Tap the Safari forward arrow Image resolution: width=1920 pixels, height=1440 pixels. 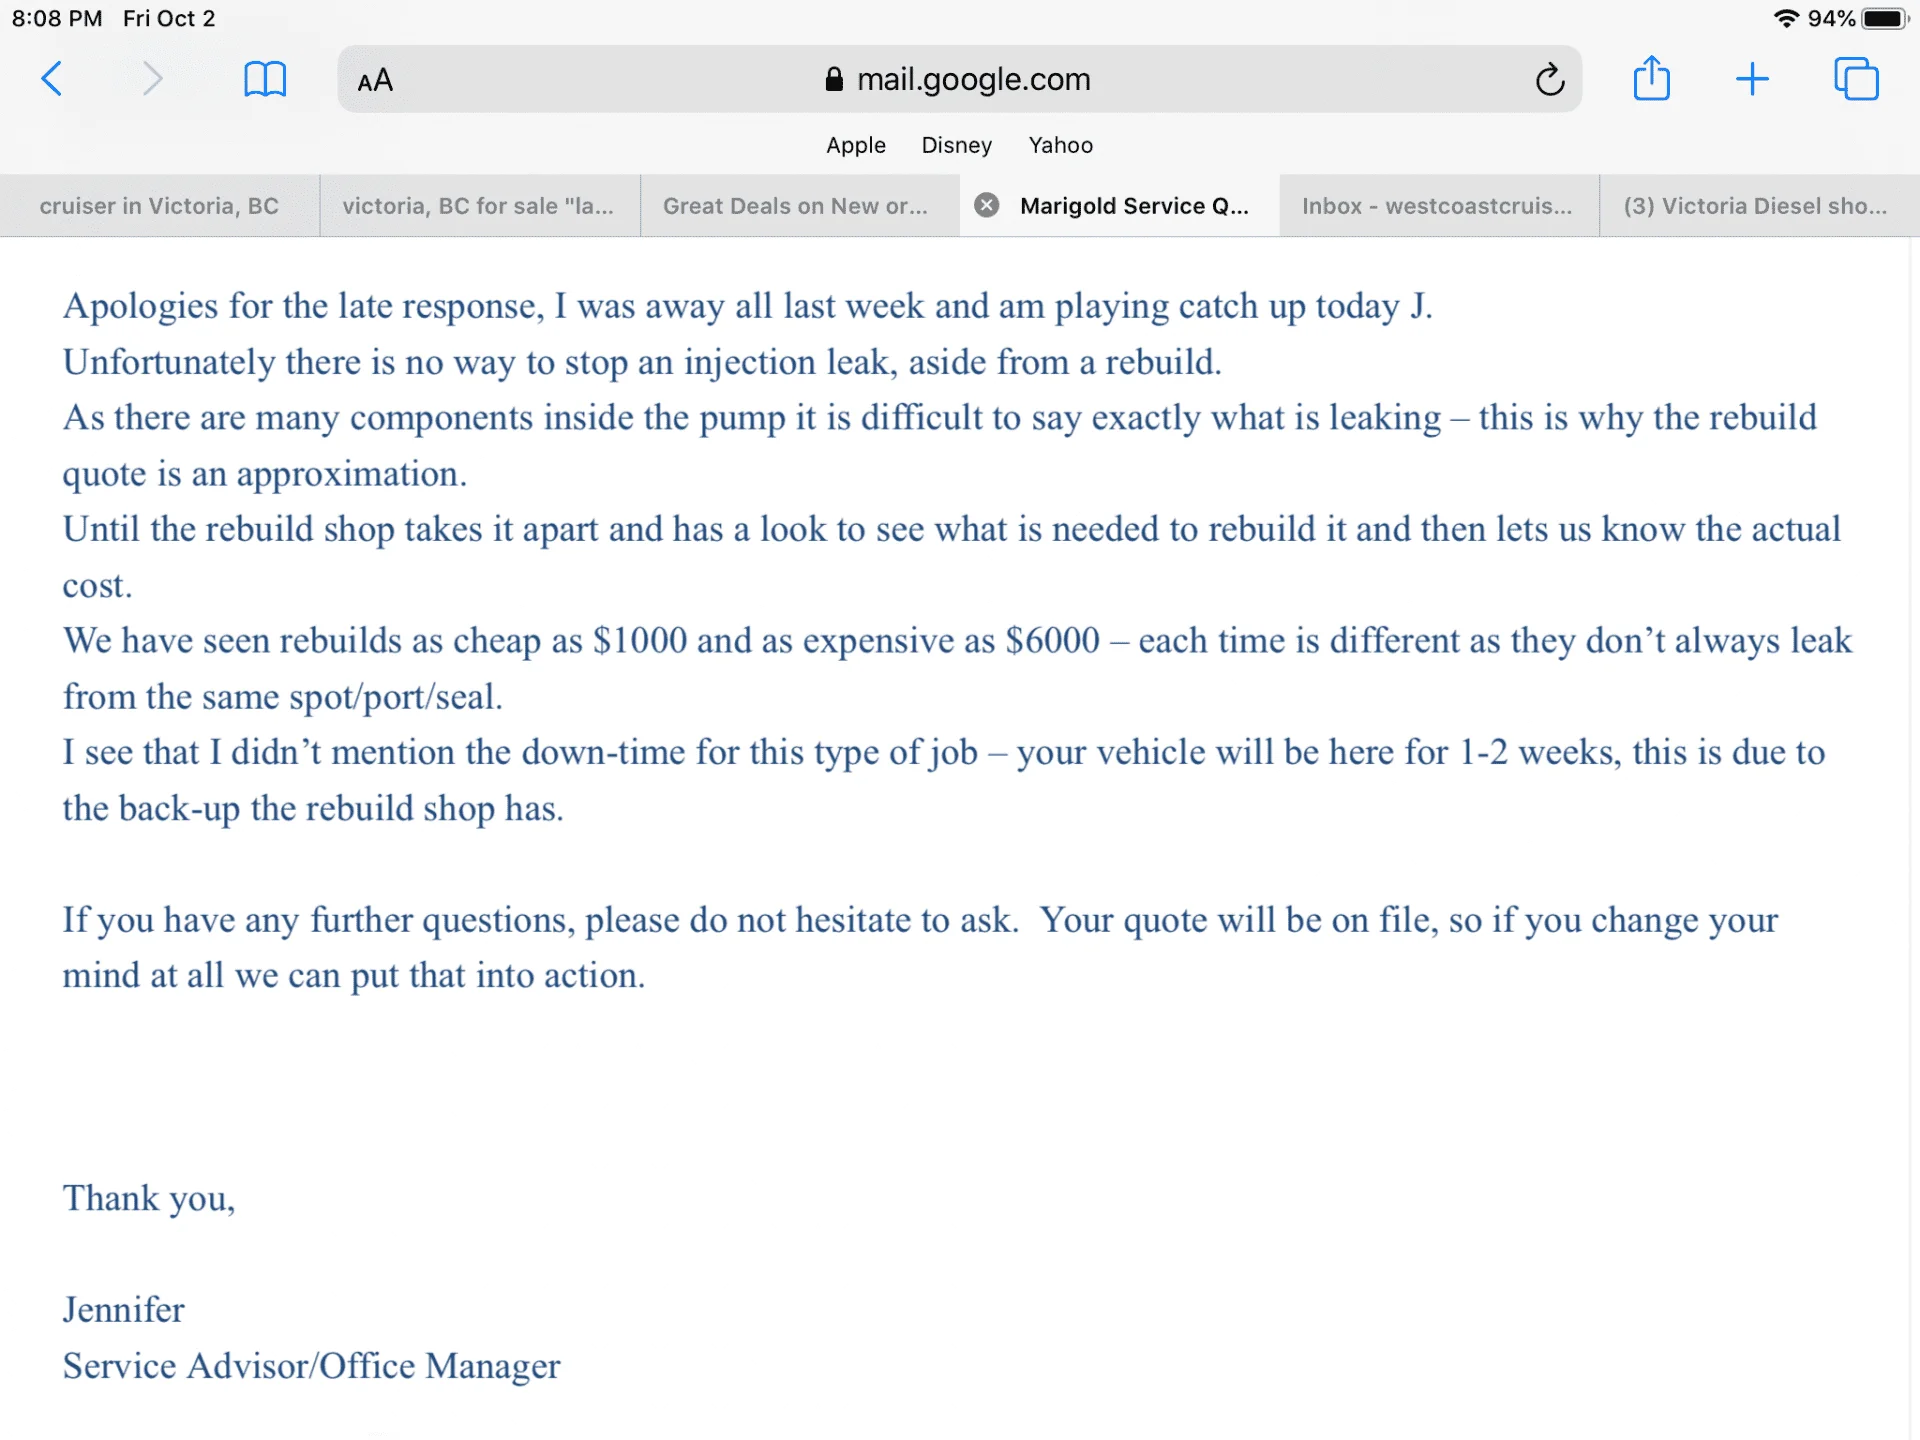coord(152,78)
